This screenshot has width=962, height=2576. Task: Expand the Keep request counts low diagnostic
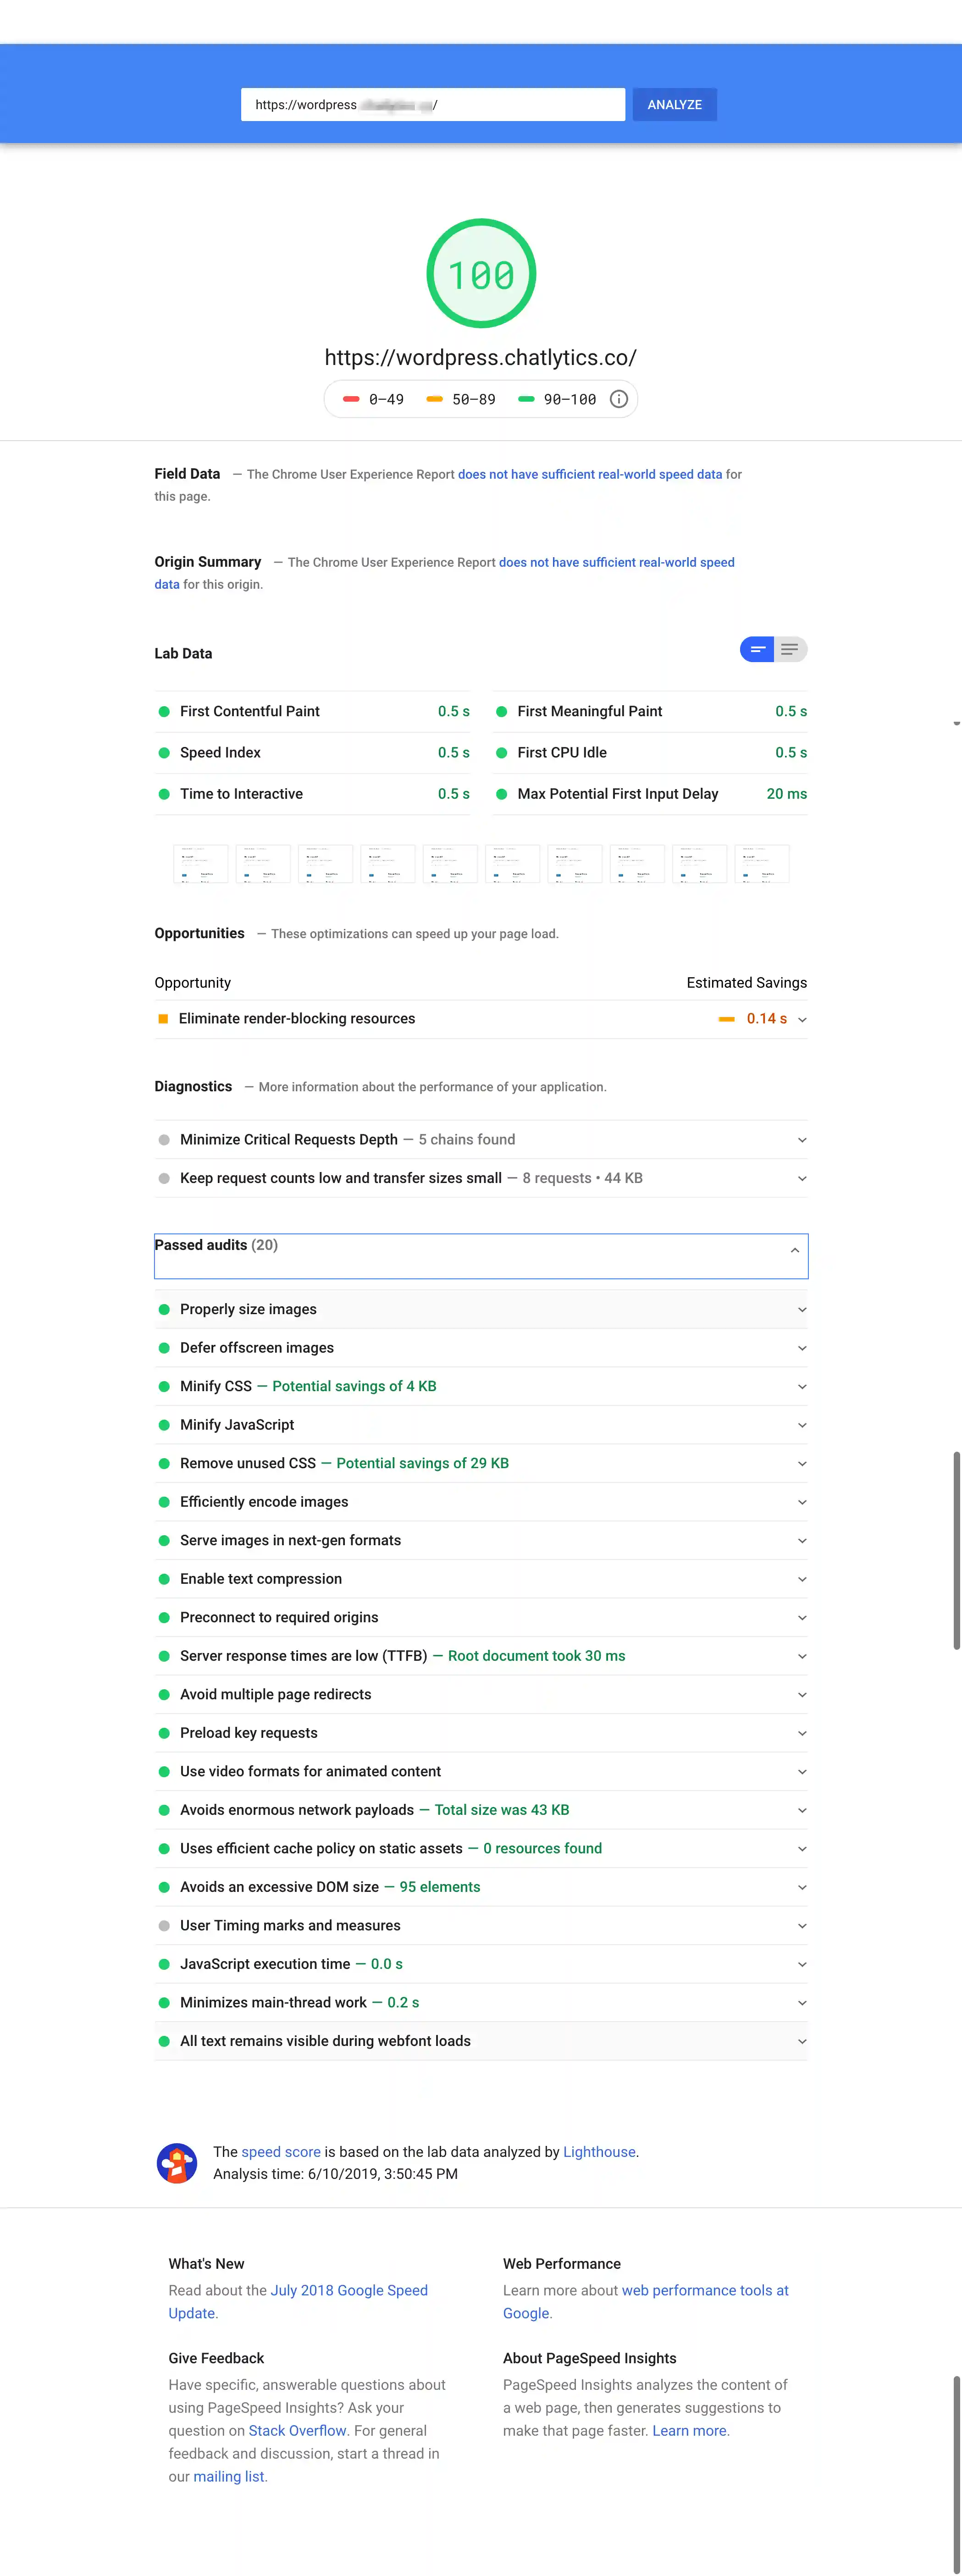tap(801, 1177)
